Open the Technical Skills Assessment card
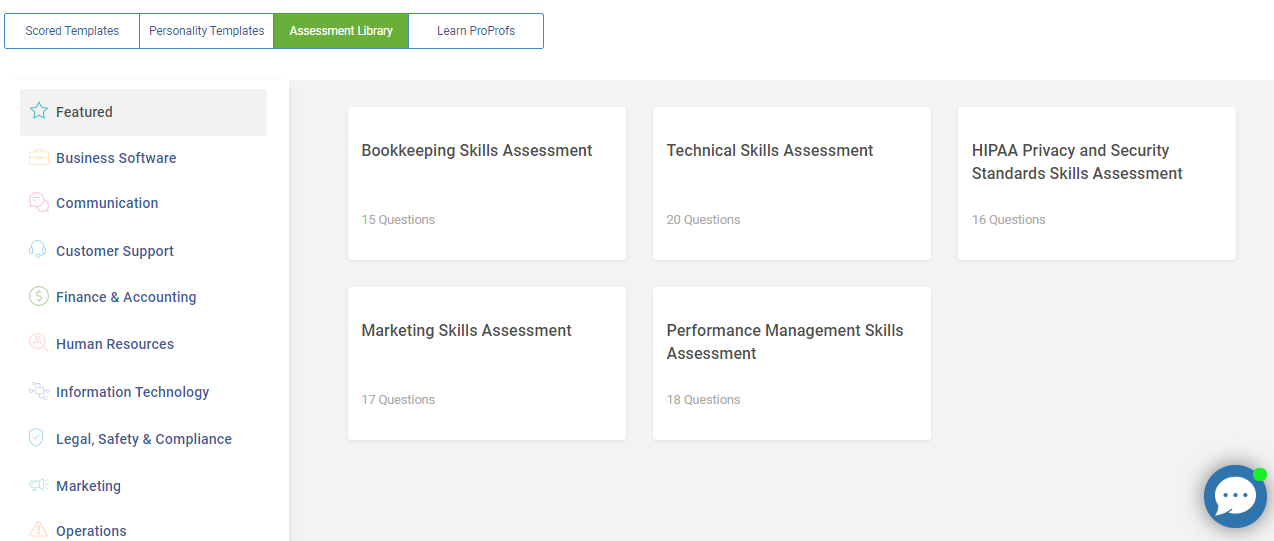The width and height of the screenshot is (1274, 541). (x=792, y=183)
